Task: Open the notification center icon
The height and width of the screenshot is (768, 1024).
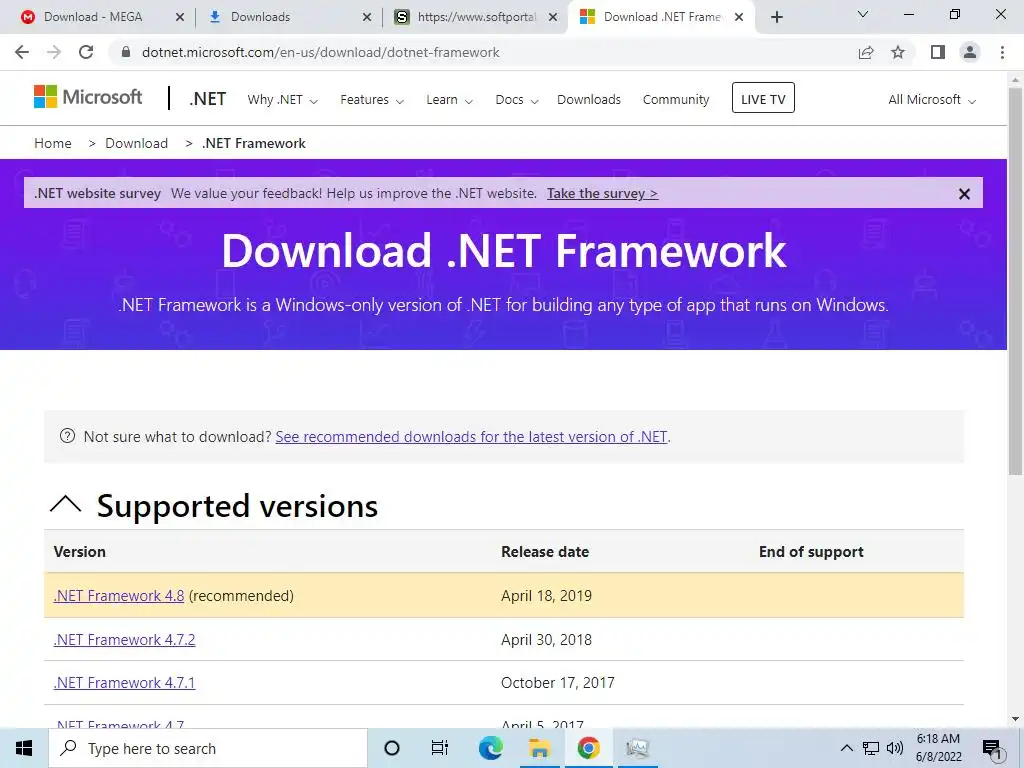Action: 992,748
